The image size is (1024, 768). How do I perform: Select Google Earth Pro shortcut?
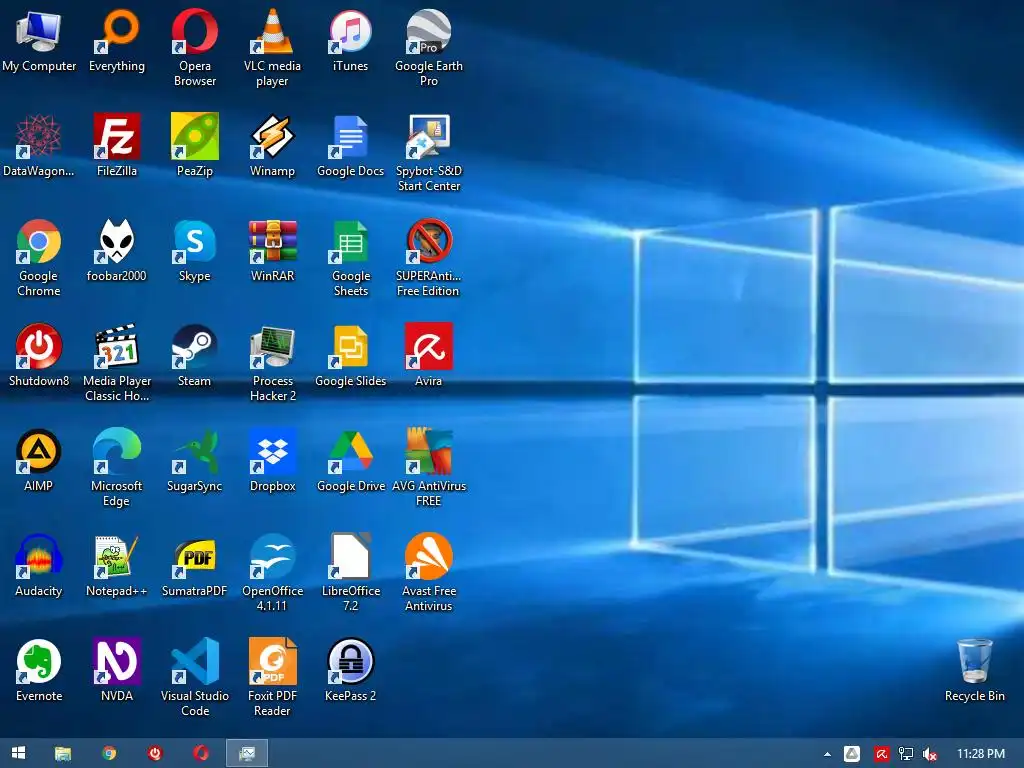click(428, 48)
